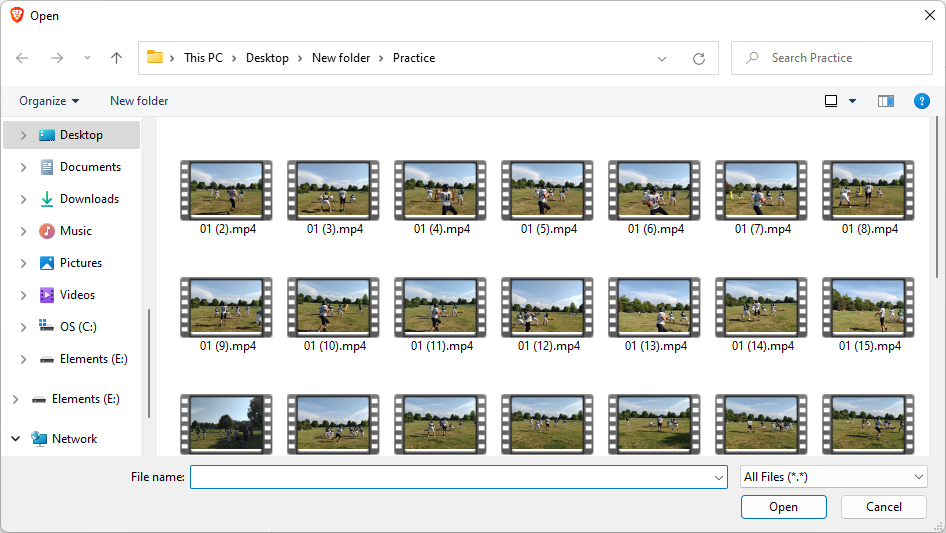The width and height of the screenshot is (946, 533).
Task: Expand the Downloads tree node
Action: click(x=24, y=199)
